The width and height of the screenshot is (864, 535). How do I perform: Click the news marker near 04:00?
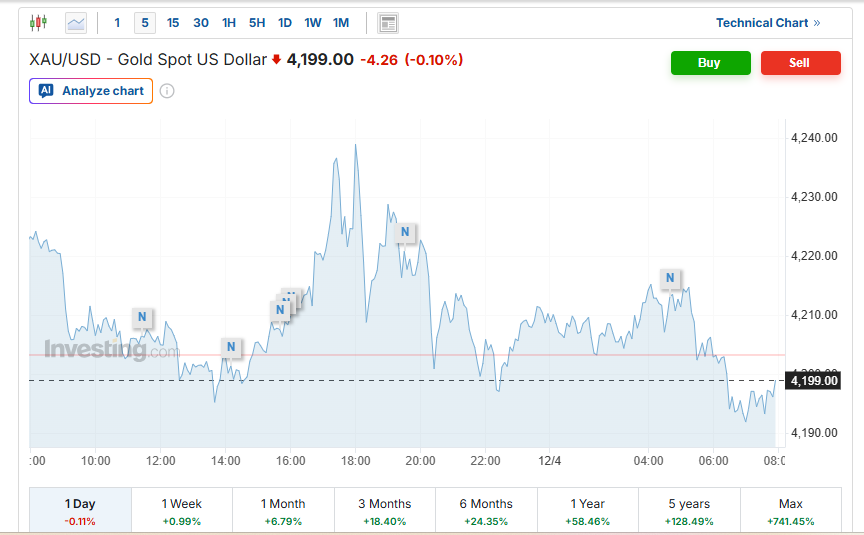(670, 278)
